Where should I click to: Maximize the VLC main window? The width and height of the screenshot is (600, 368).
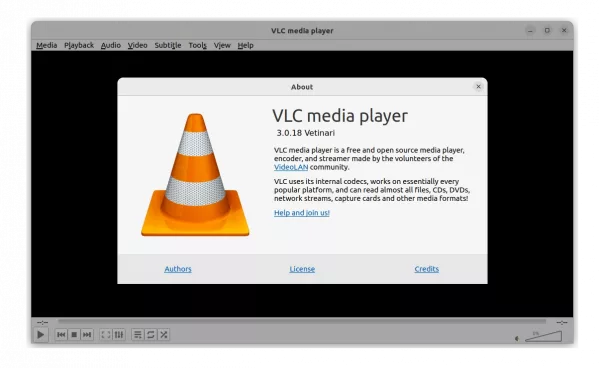coord(547,31)
